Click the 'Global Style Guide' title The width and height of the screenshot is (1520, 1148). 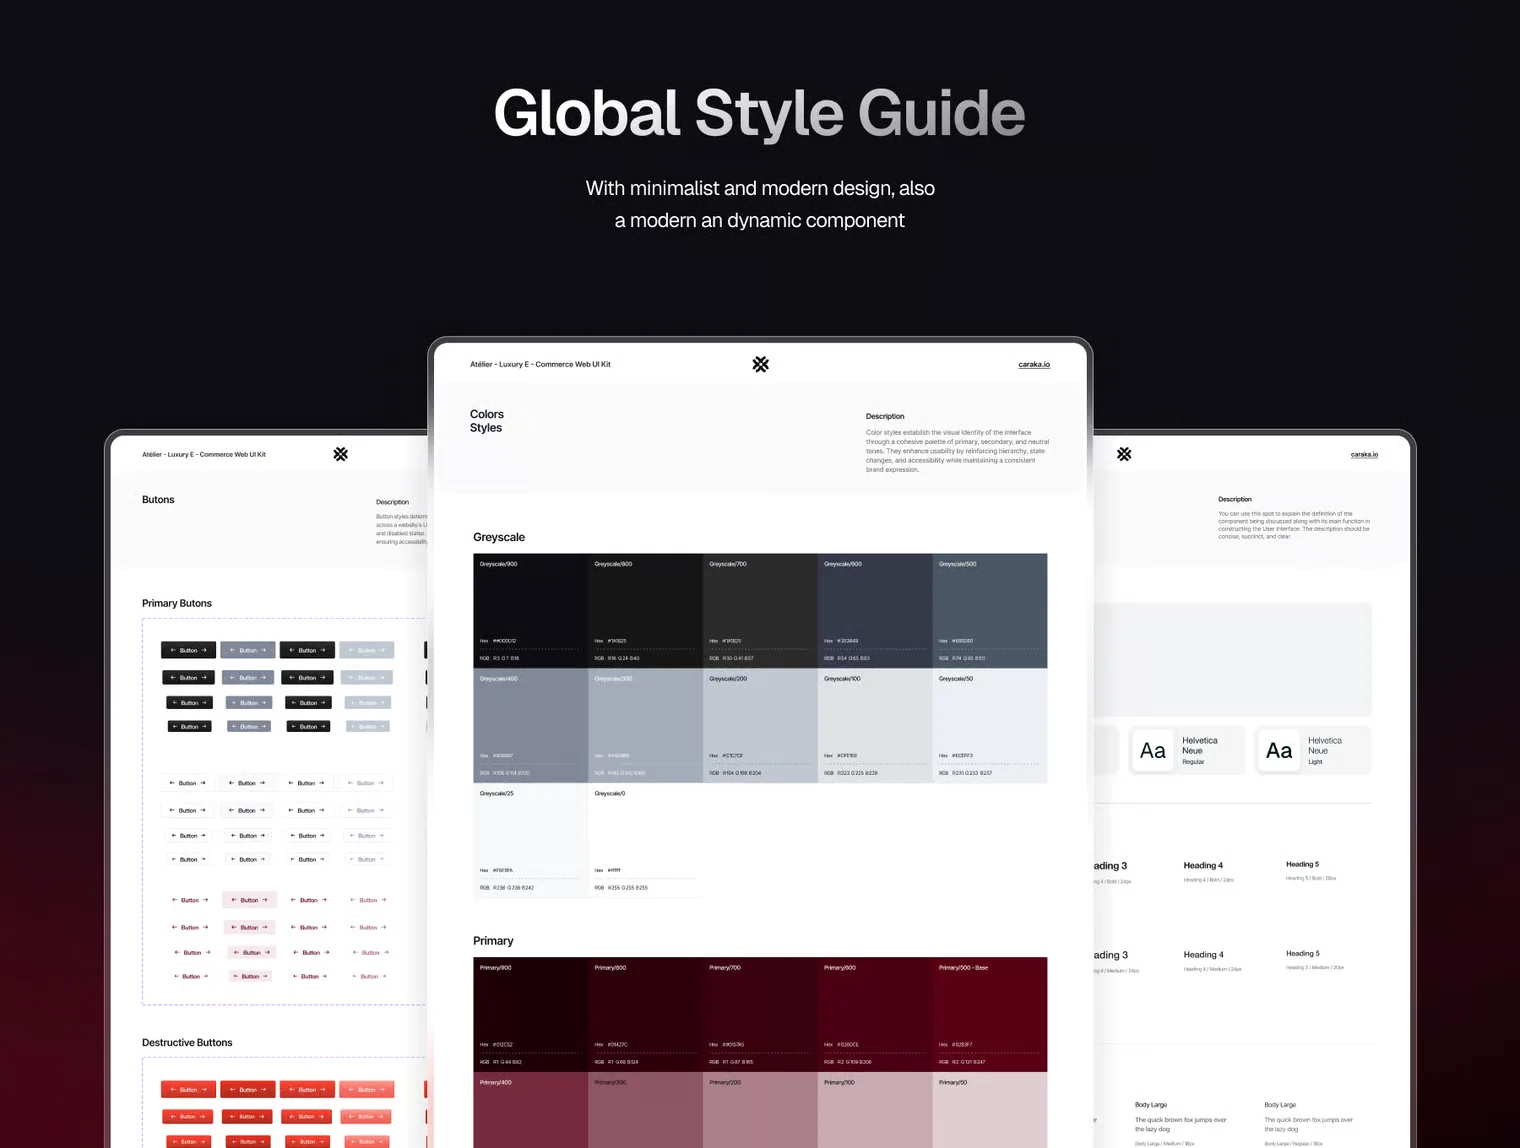point(760,113)
